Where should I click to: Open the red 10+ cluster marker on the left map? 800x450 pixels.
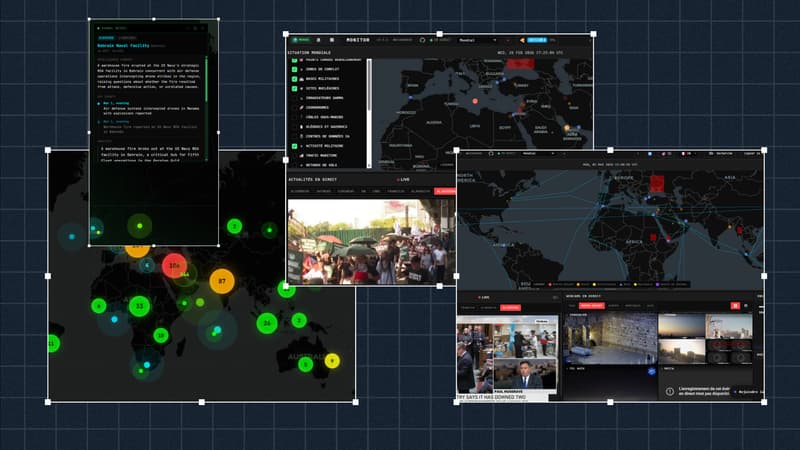pos(174,266)
